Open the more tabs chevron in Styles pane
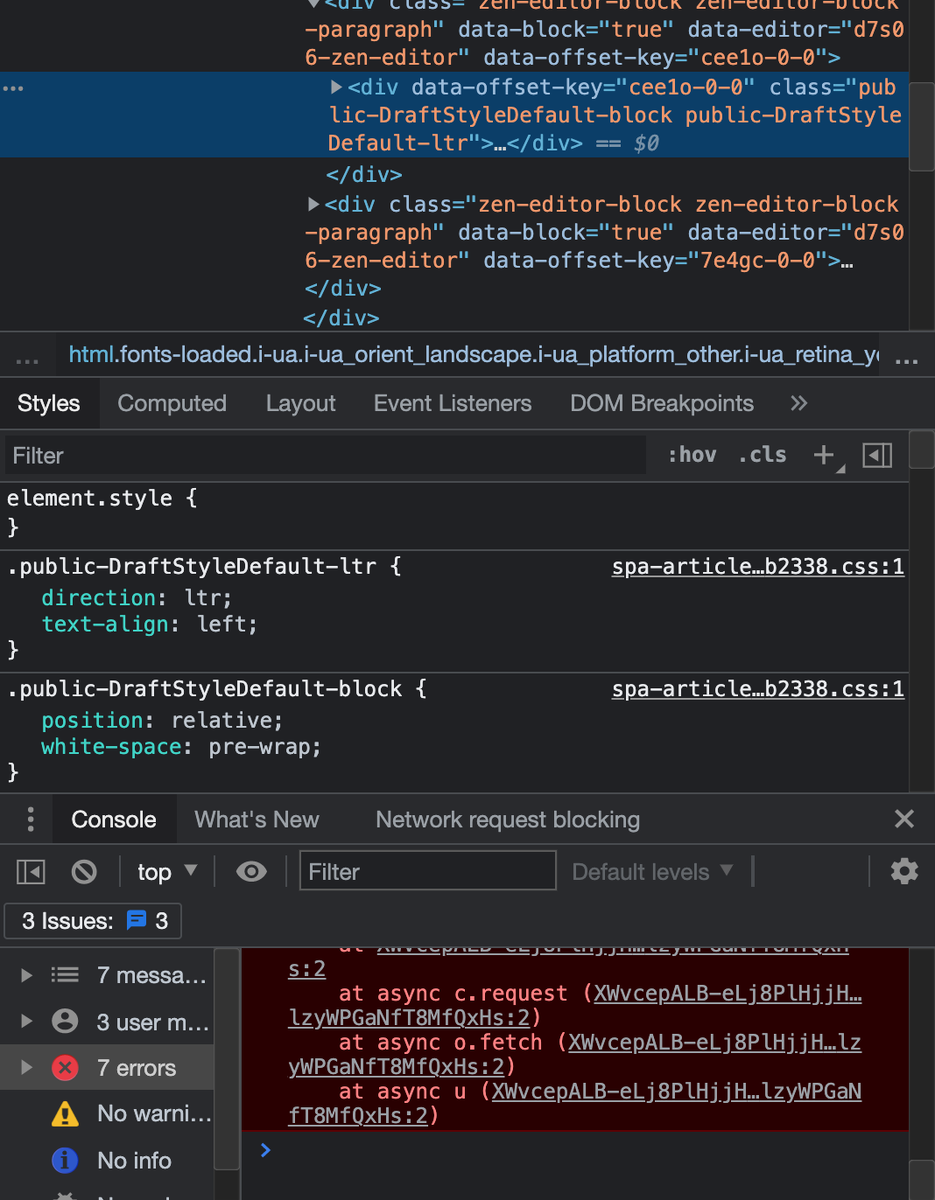This screenshot has height=1200, width=935. coord(798,403)
